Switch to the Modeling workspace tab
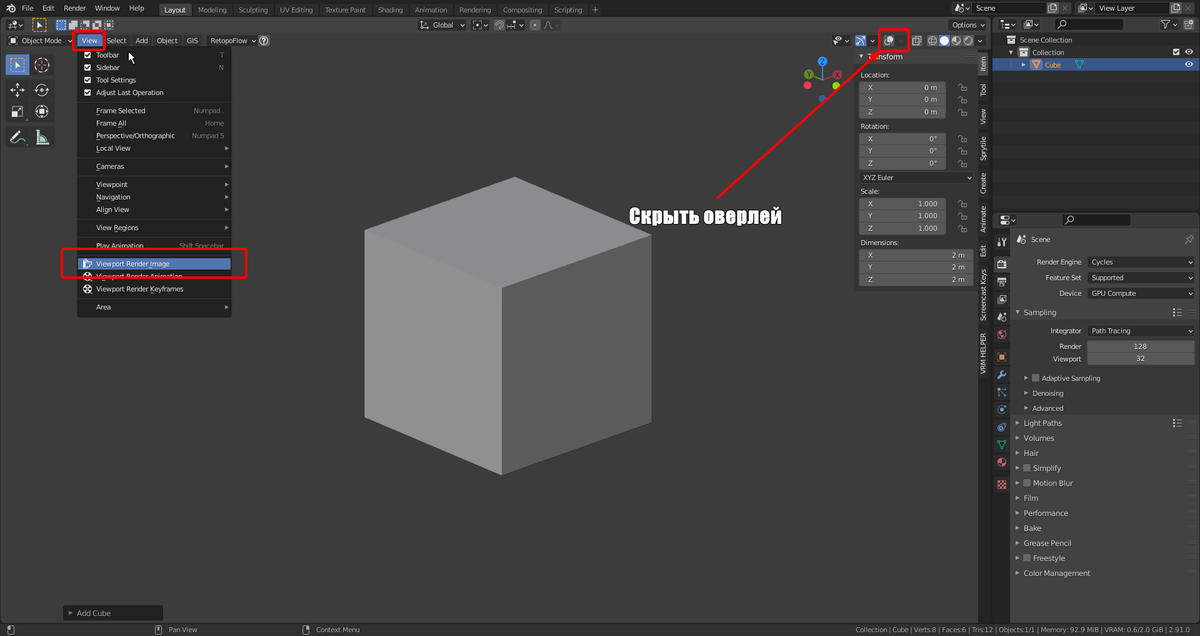The image size is (1200, 636). pos(212,10)
